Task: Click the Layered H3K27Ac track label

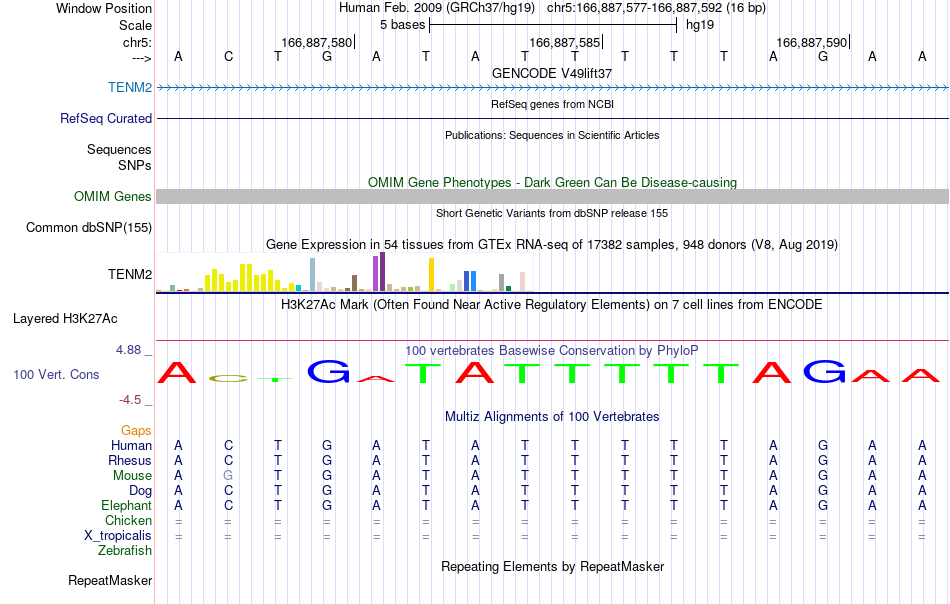Action: coord(65,319)
